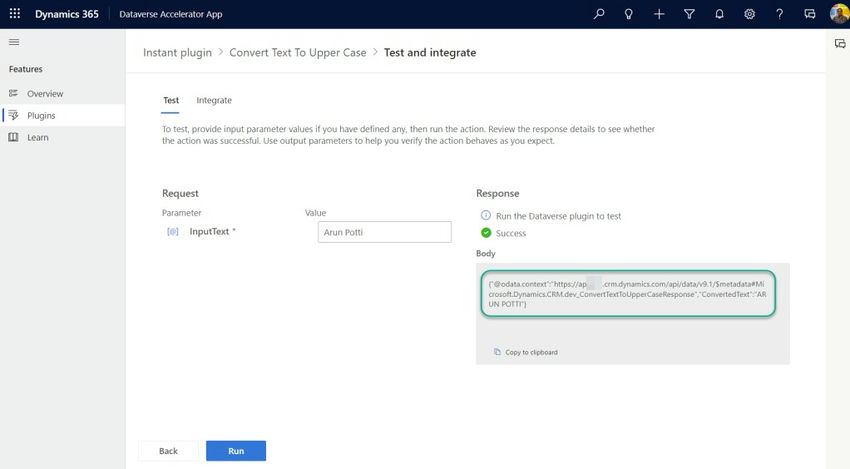The image size is (850, 469).
Task: Collapse the left navigation hamburger menu
Action: point(14,42)
